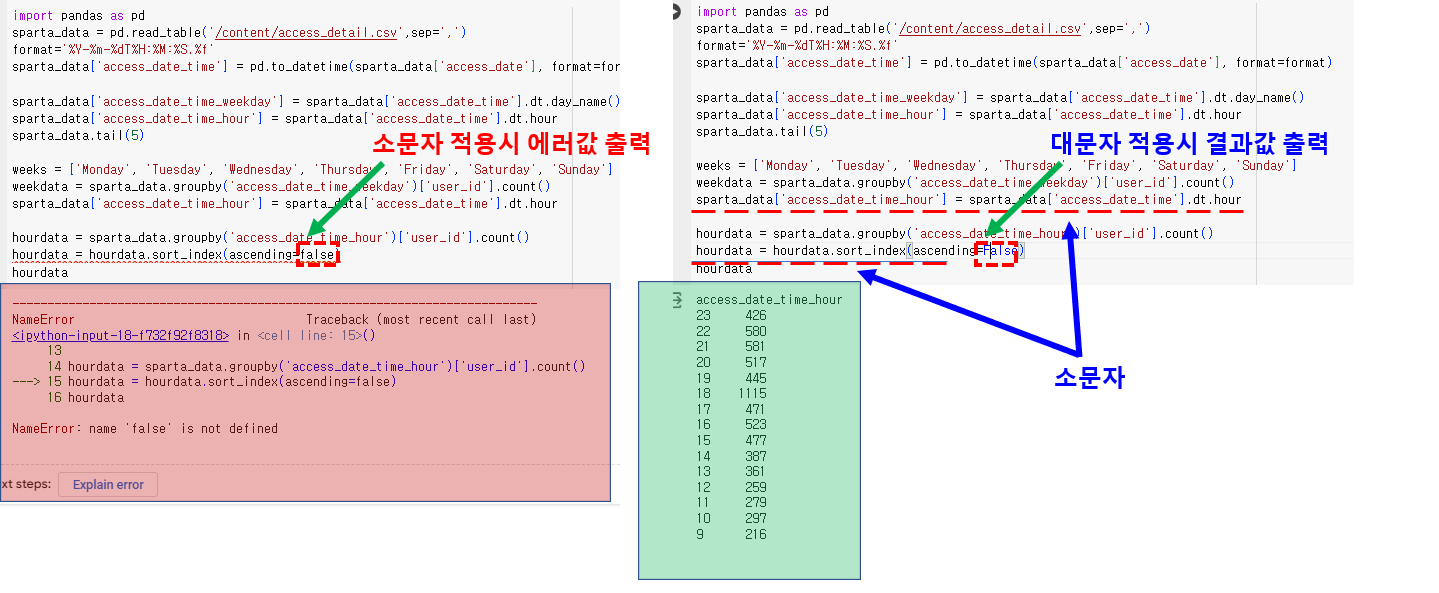Click the dt.day_name() line in the left cell
The image size is (1439, 593).
tap(316, 101)
